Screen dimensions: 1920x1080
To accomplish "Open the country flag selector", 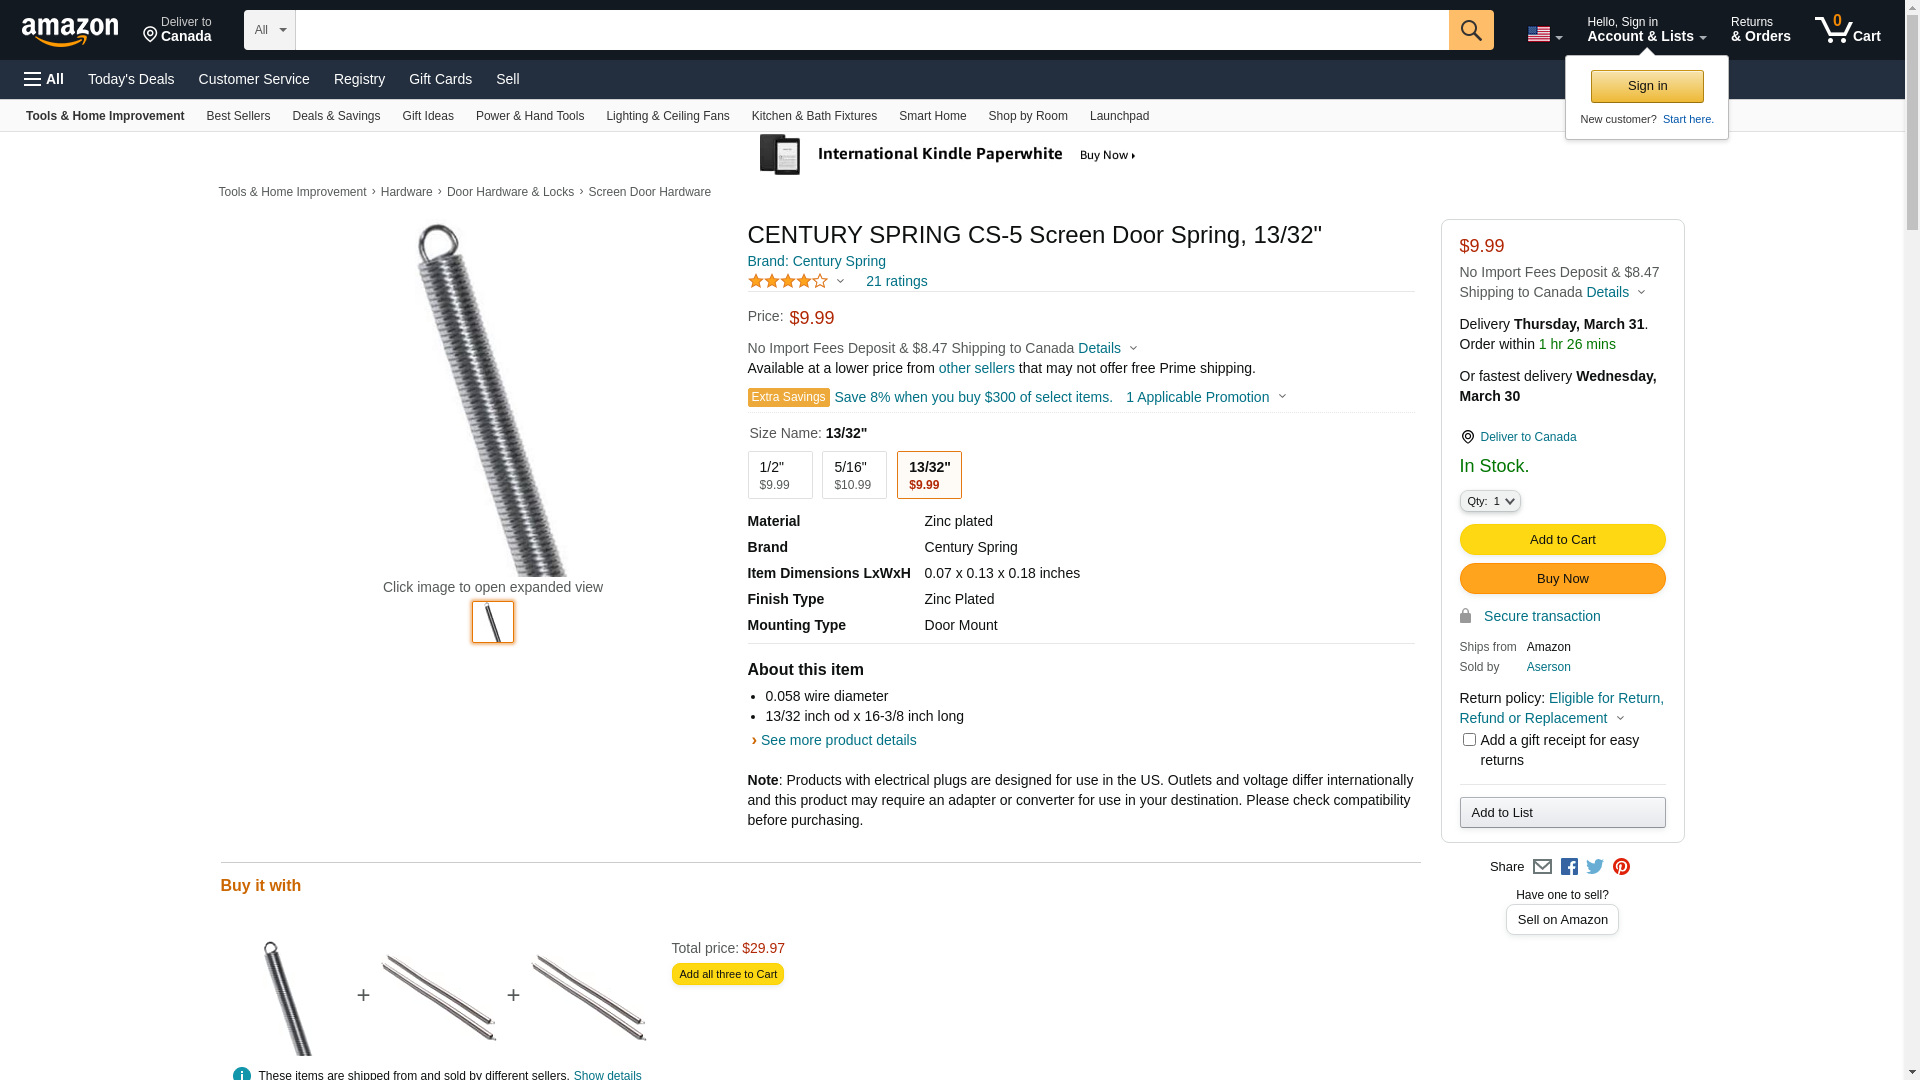I will click(1544, 35).
